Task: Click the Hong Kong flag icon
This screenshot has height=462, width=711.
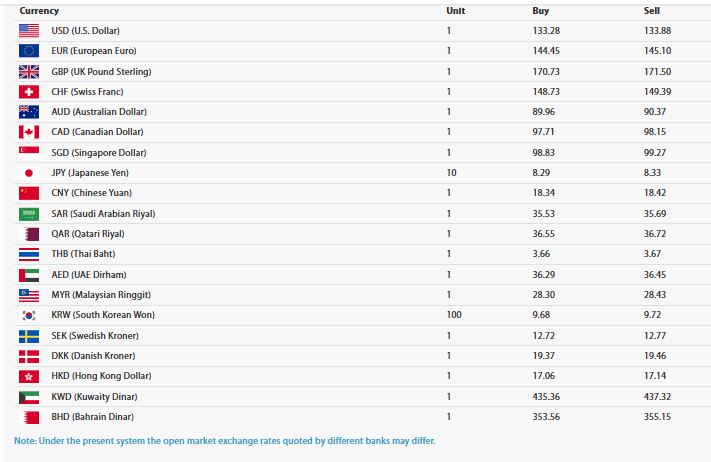Action: (29, 376)
